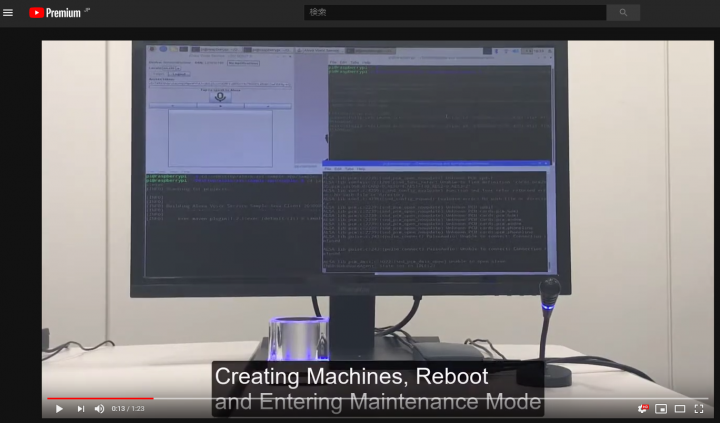720x423 pixels.
Task: Mute the video using the speaker icon
Action: click(x=99, y=408)
